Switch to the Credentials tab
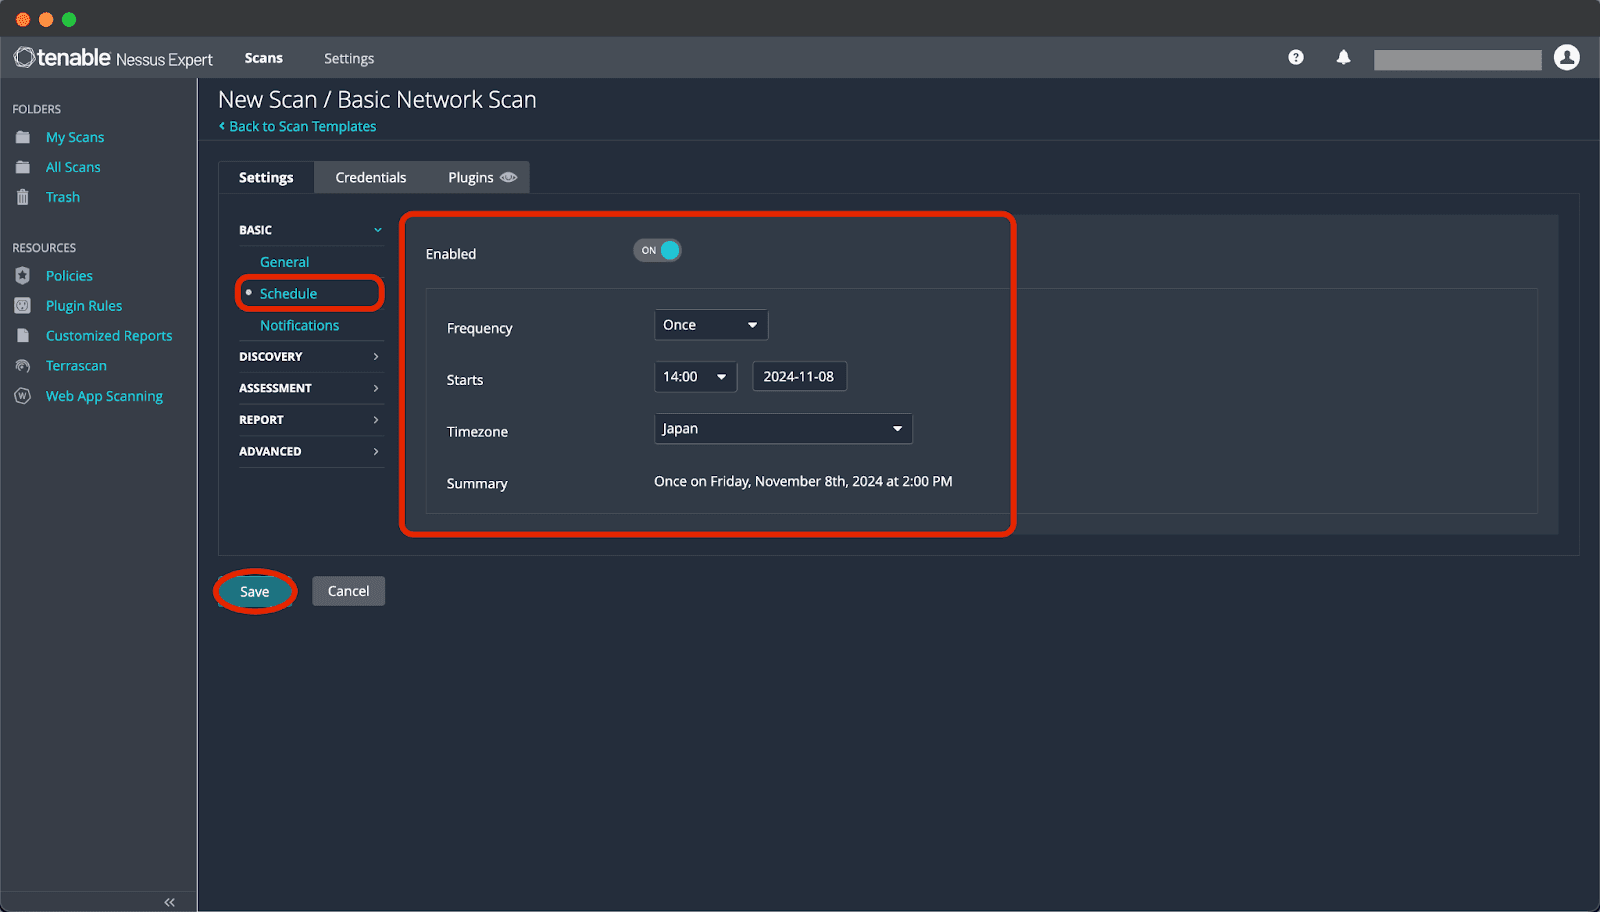This screenshot has height=912, width=1600. click(371, 177)
